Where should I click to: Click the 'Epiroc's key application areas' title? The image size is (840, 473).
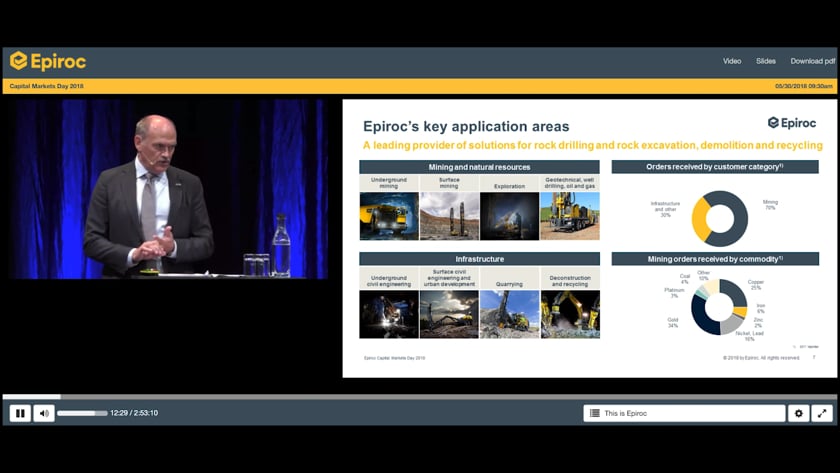pos(466,126)
